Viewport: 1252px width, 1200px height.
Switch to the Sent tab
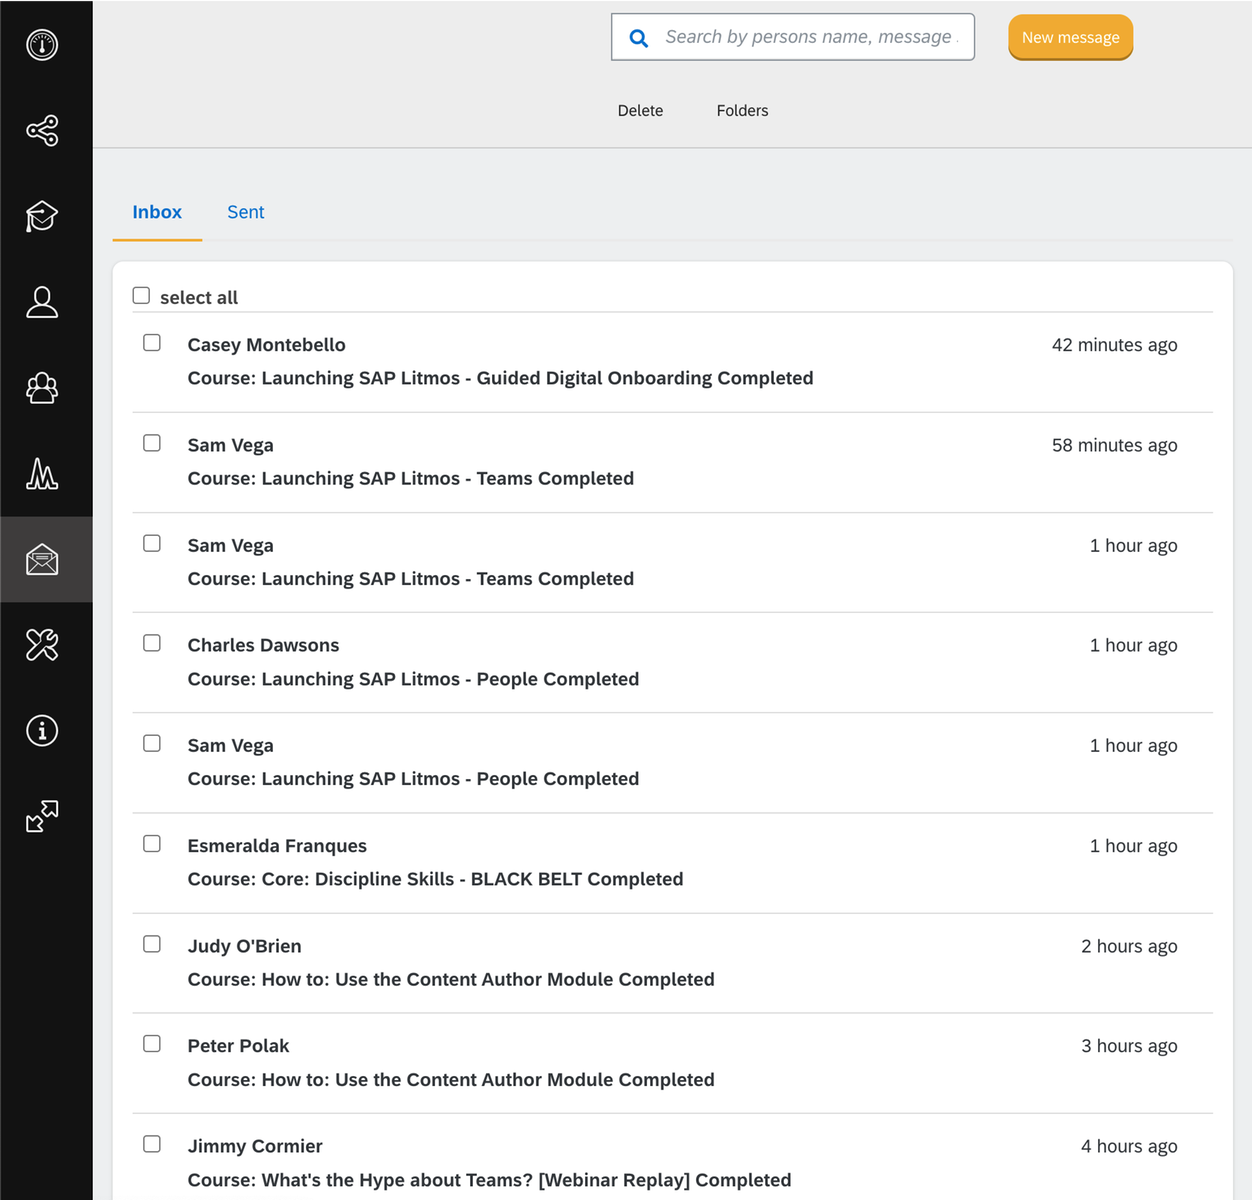[x=245, y=212]
